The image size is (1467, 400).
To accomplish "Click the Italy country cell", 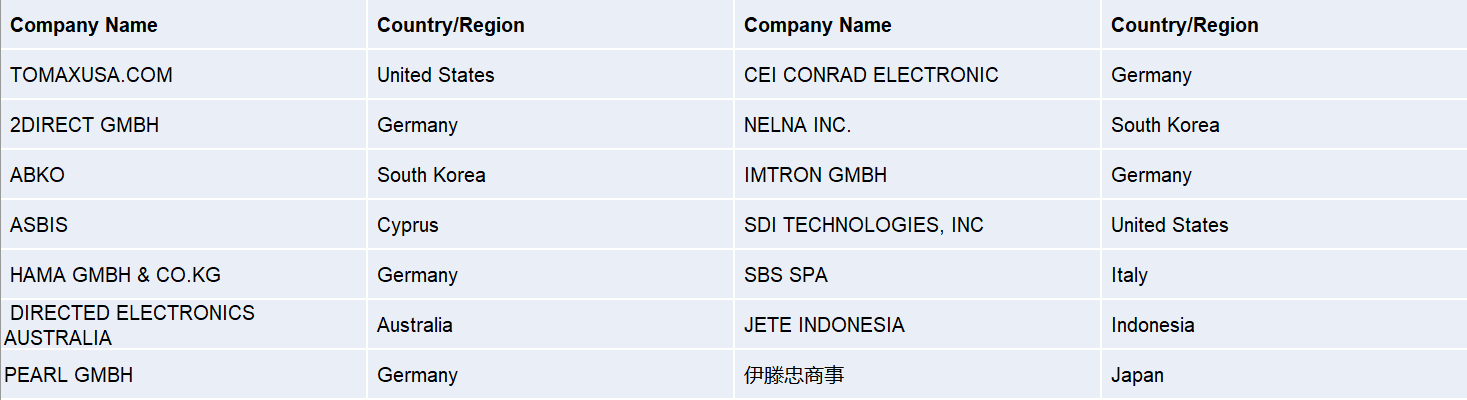I will tap(1284, 275).
